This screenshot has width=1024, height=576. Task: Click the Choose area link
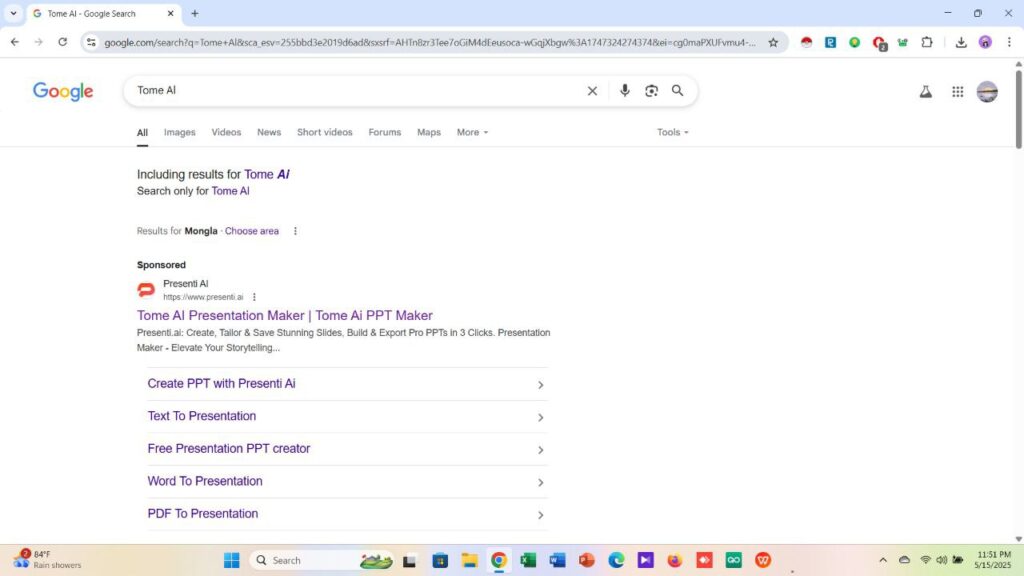click(251, 231)
